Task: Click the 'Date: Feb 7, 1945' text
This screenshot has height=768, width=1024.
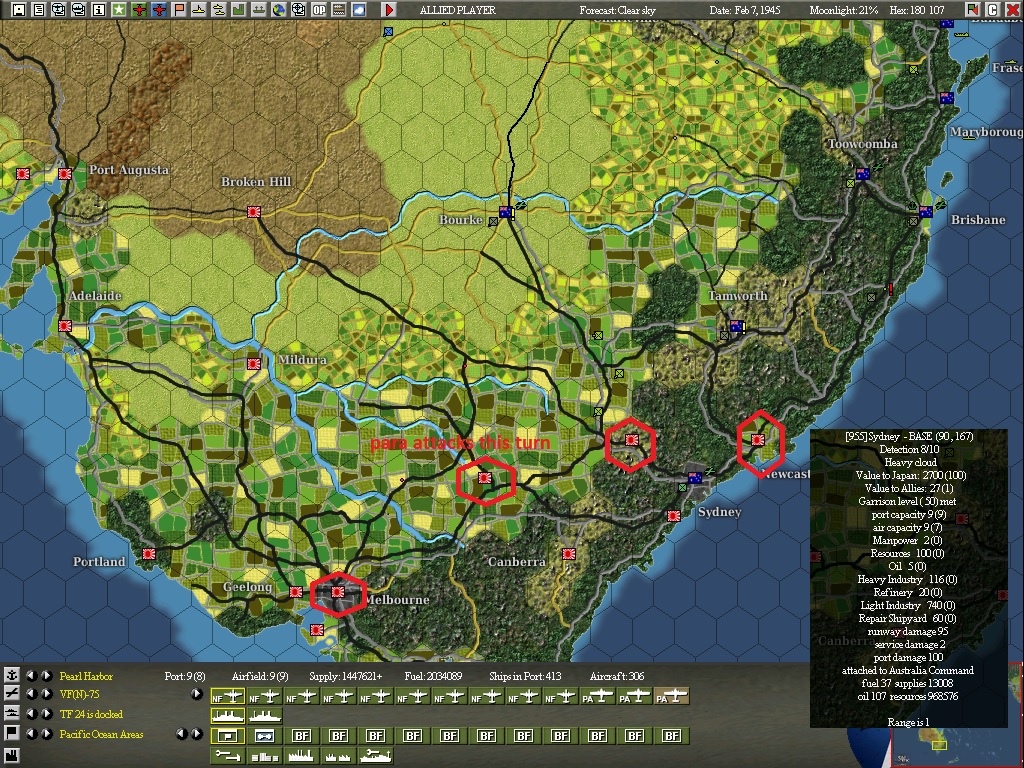Action: (745, 10)
